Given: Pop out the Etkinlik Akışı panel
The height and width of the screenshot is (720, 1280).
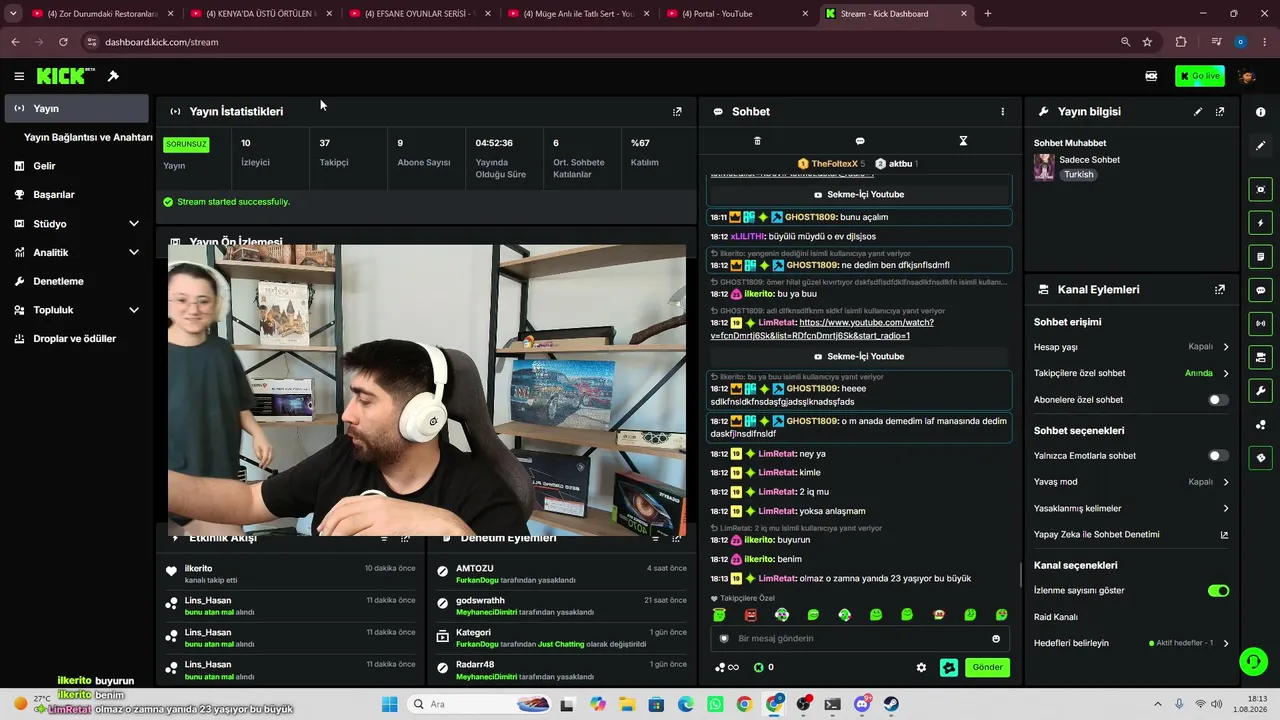Looking at the screenshot, I should (405, 539).
